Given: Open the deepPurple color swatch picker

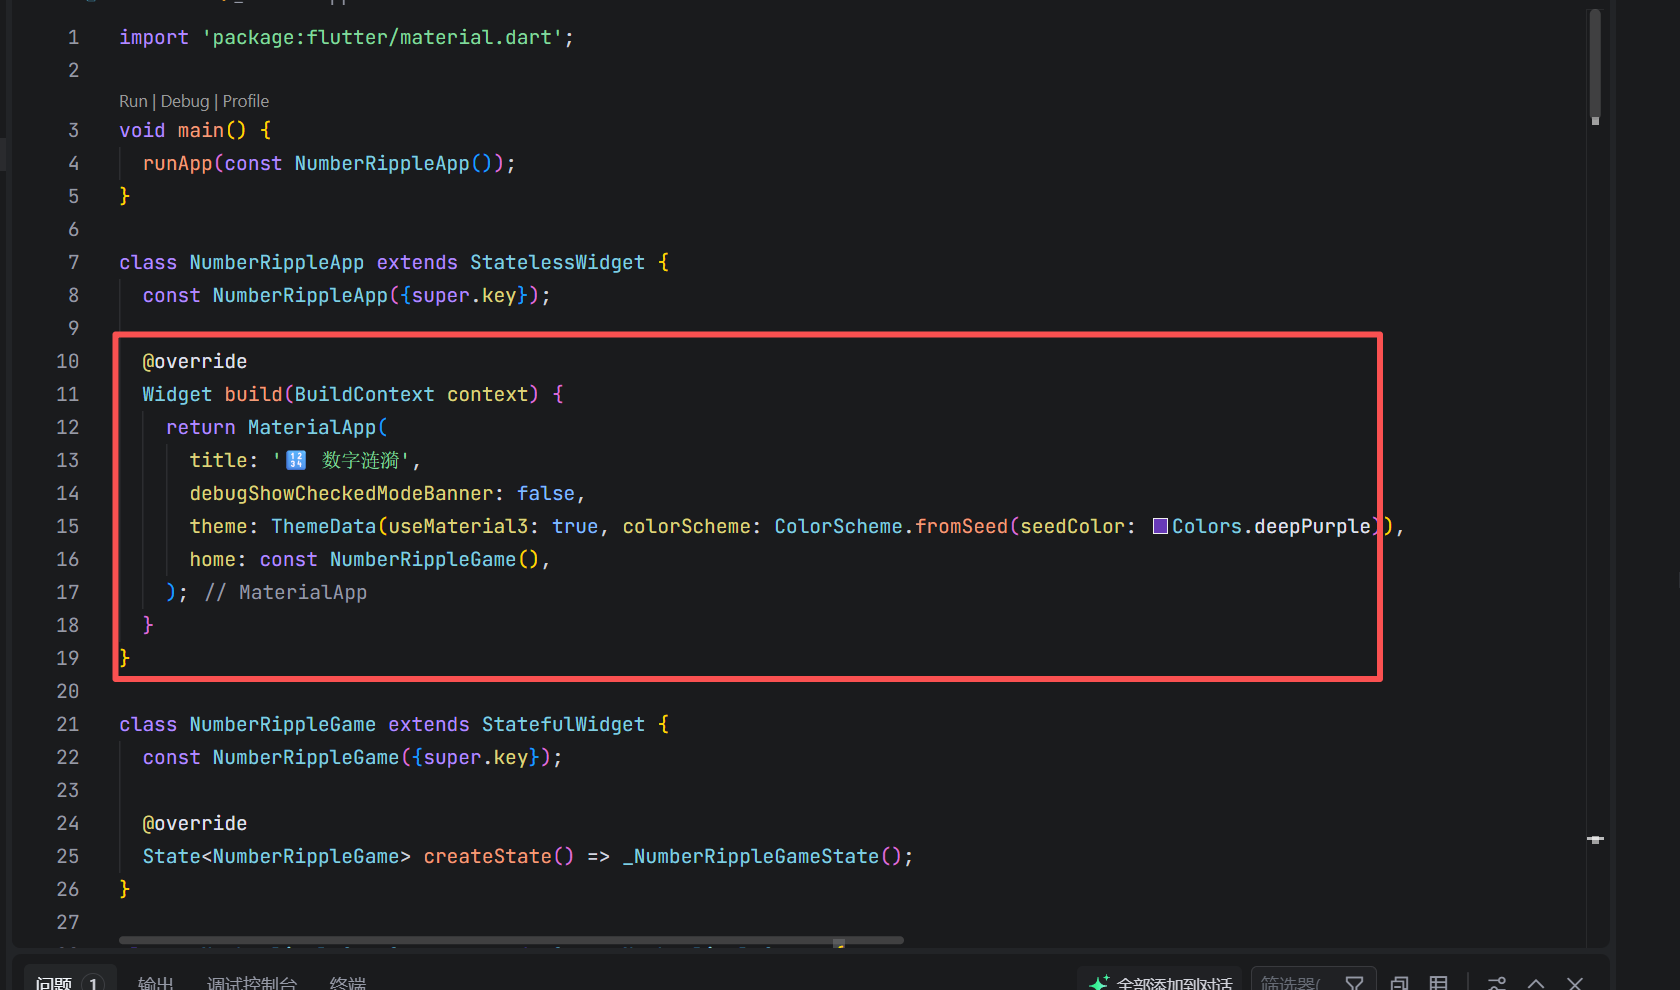Looking at the screenshot, I should (1160, 526).
